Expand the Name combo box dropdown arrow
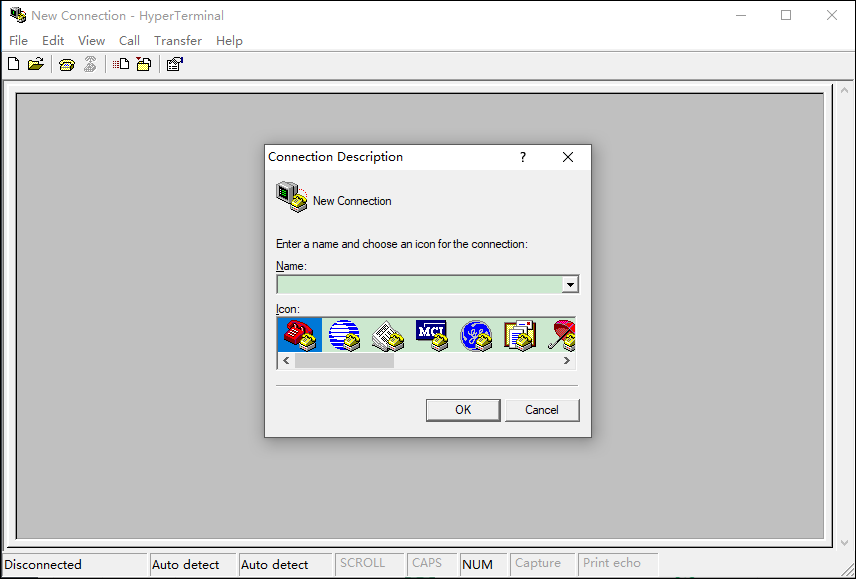The height and width of the screenshot is (579, 856). point(570,285)
